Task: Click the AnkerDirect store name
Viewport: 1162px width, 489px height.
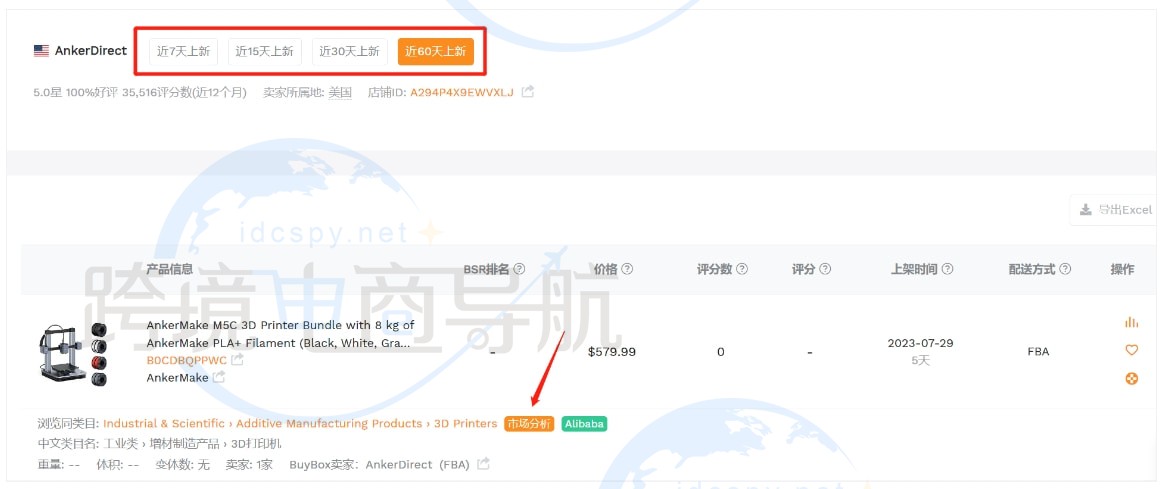Action: point(91,51)
